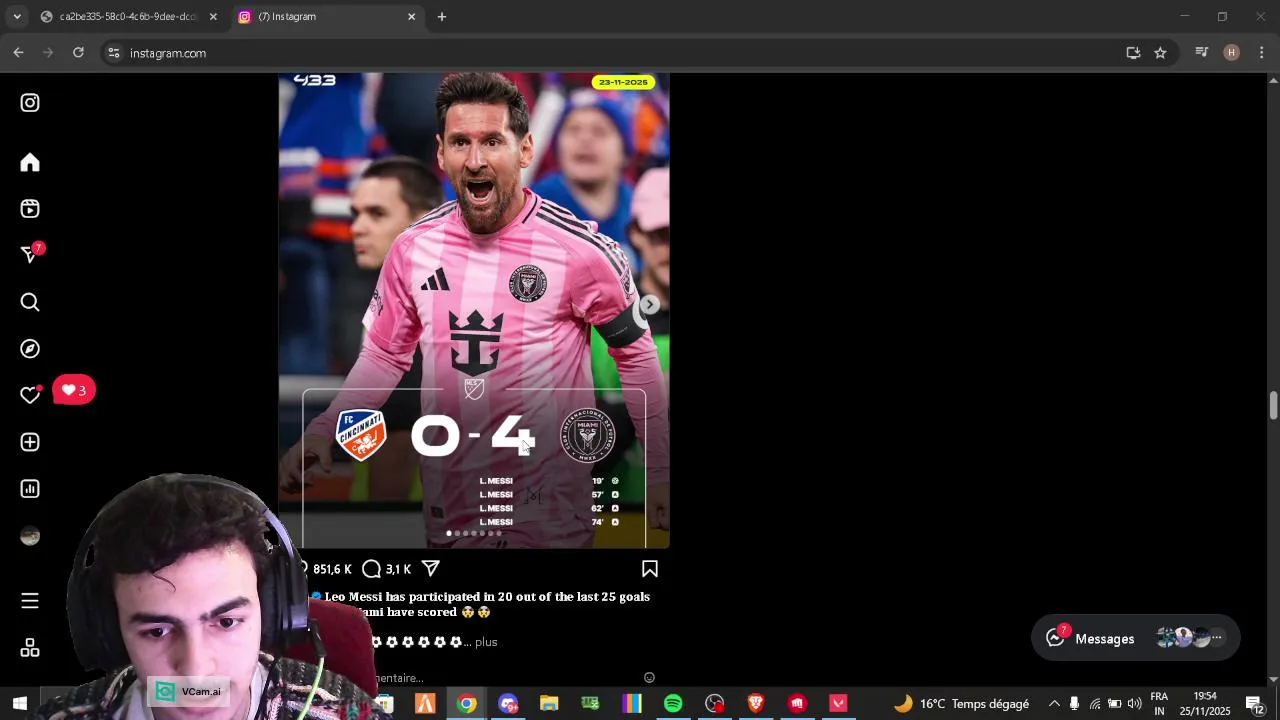Share the Messi post via paper plane
1280x720 pixels.
[x=431, y=568]
